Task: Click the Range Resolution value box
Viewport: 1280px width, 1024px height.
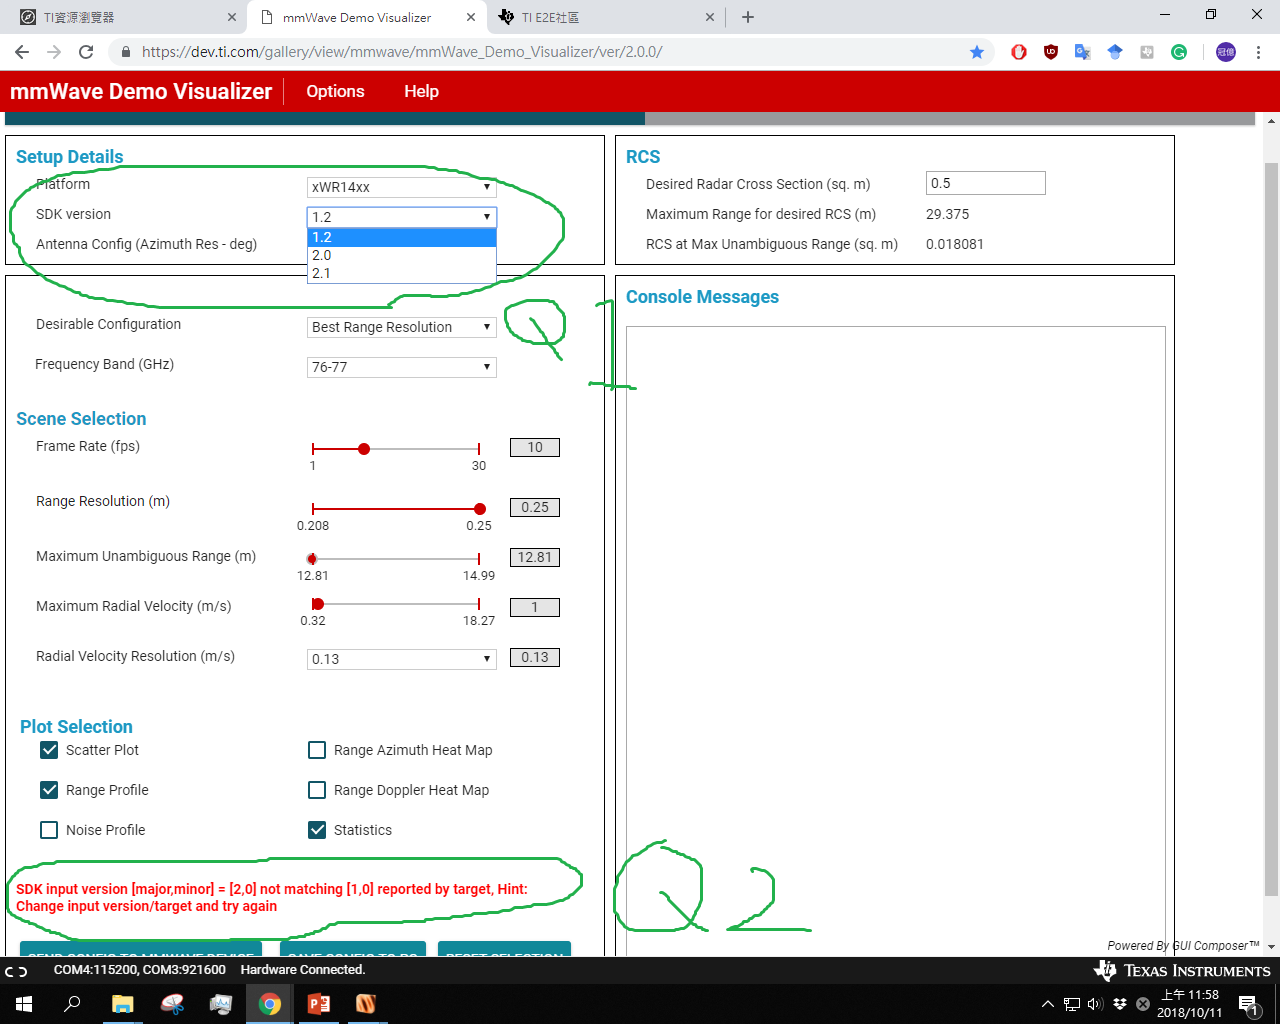Action: (535, 507)
